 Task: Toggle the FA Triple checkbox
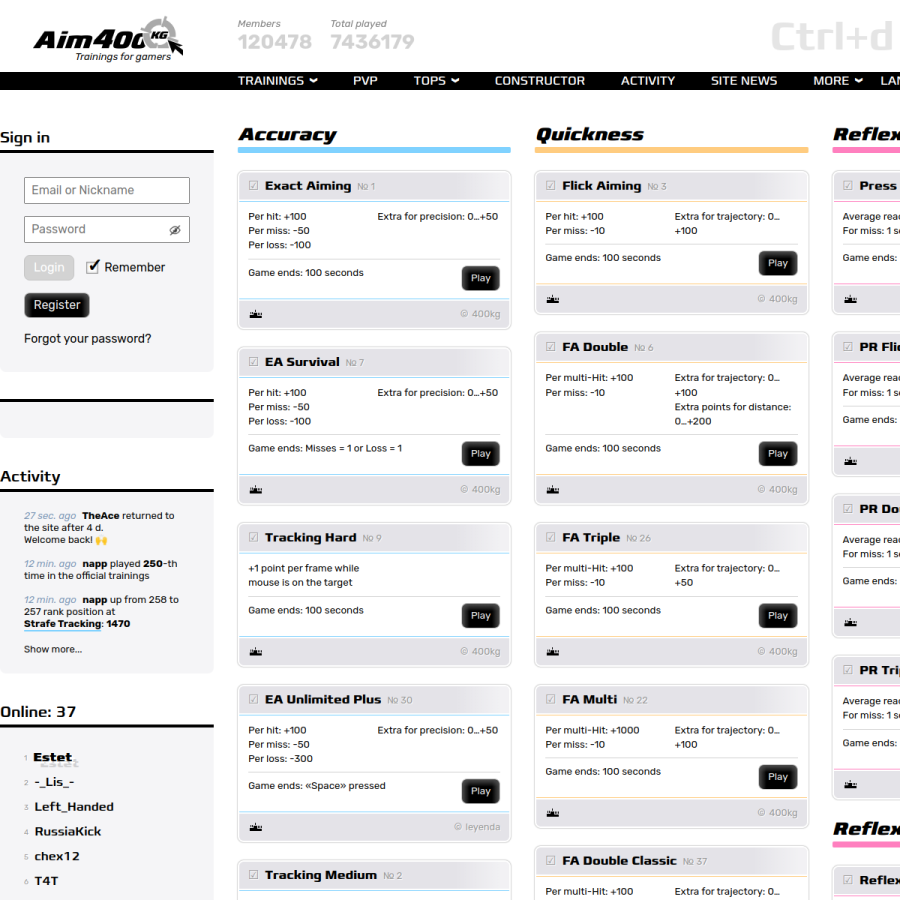point(550,537)
